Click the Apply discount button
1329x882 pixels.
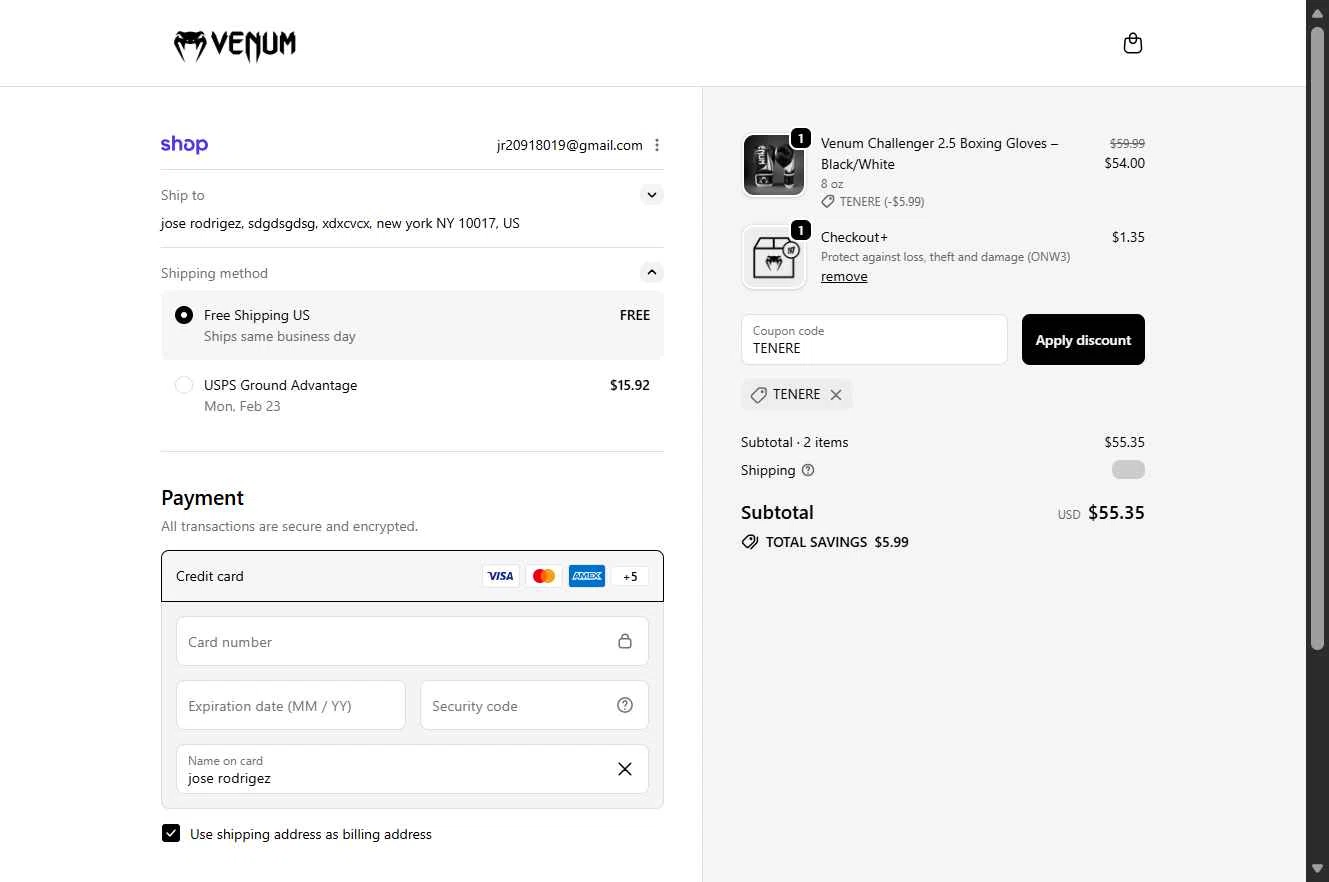pyautogui.click(x=1083, y=340)
